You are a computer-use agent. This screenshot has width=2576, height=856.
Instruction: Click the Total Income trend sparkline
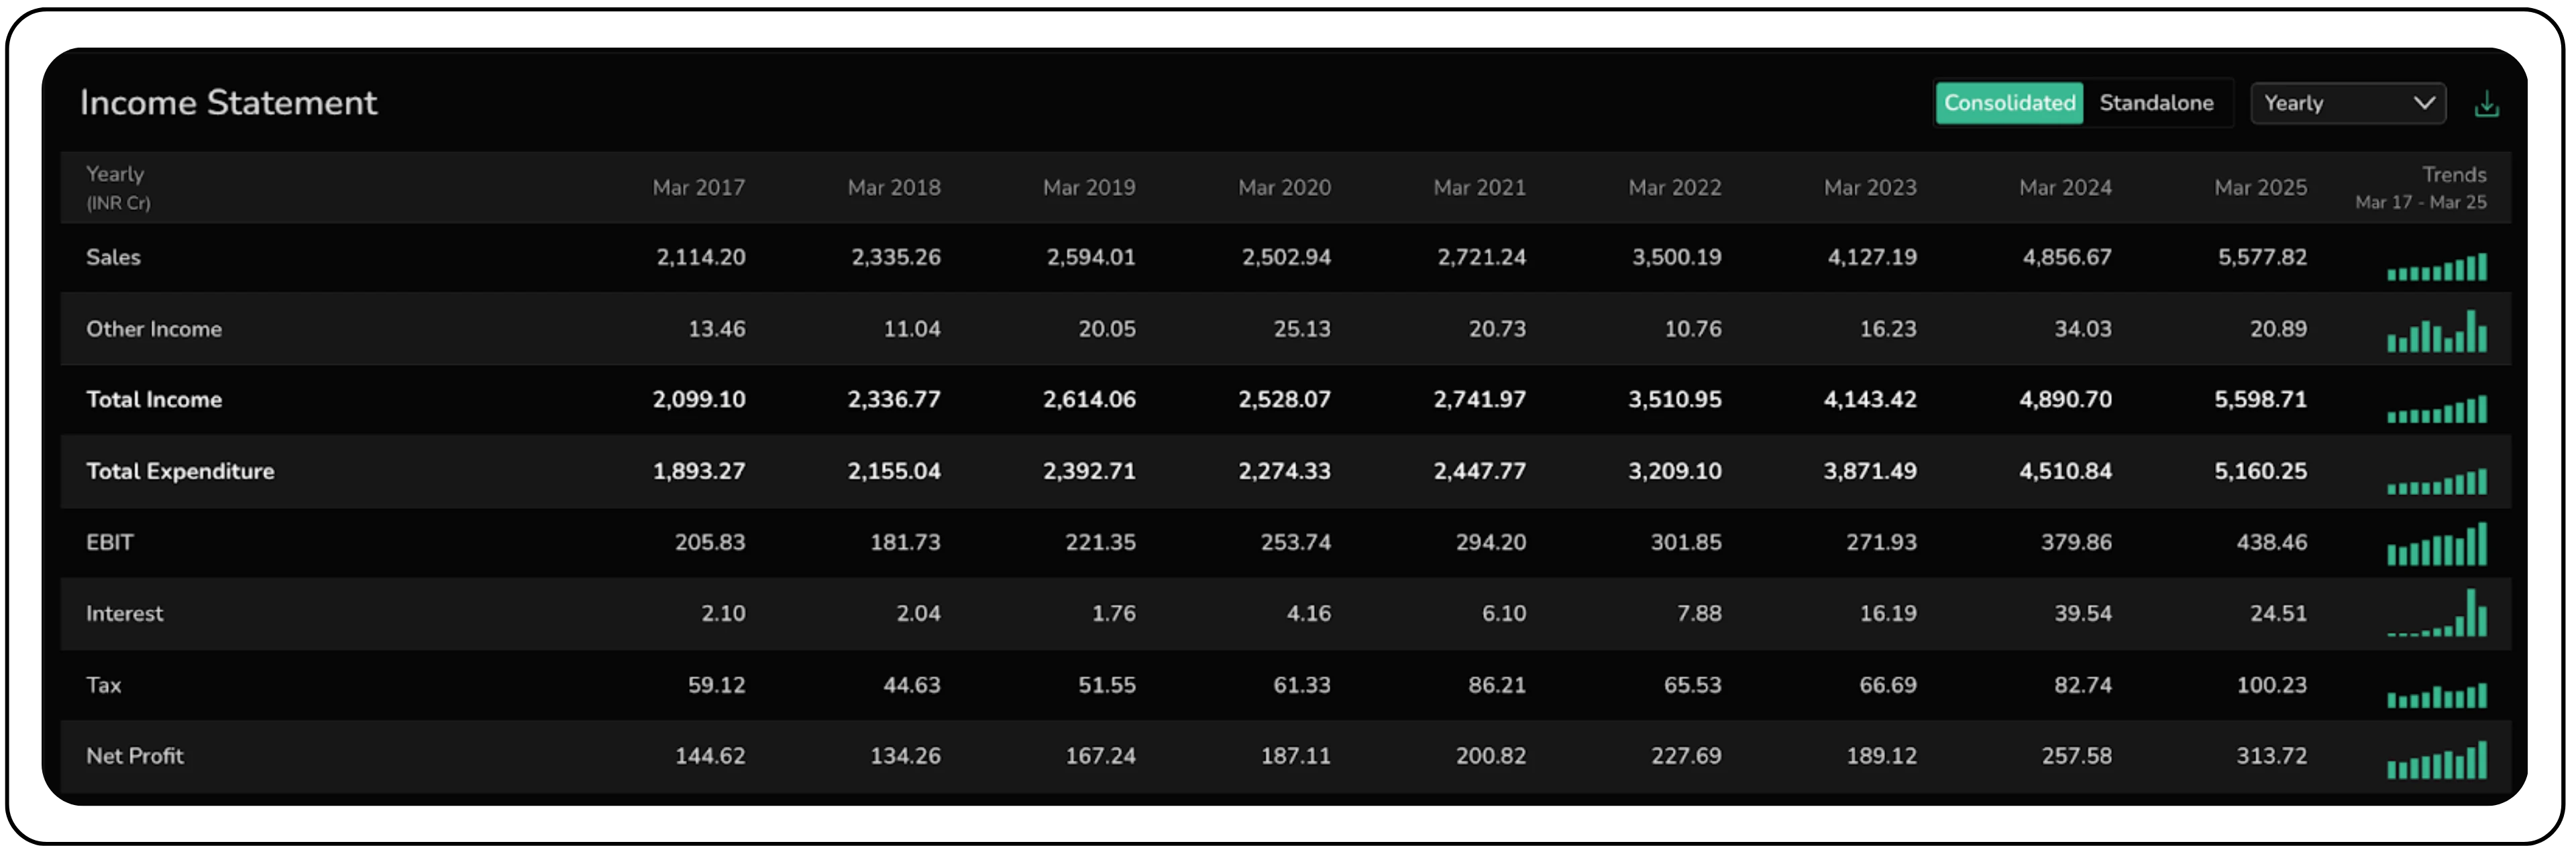click(2436, 410)
